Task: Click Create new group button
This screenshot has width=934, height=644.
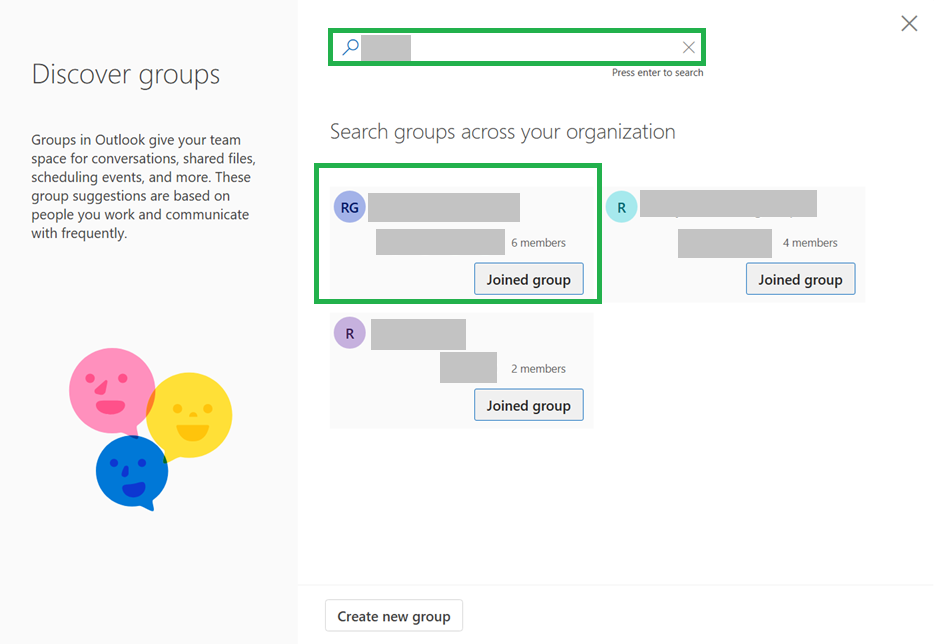Action: click(394, 615)
